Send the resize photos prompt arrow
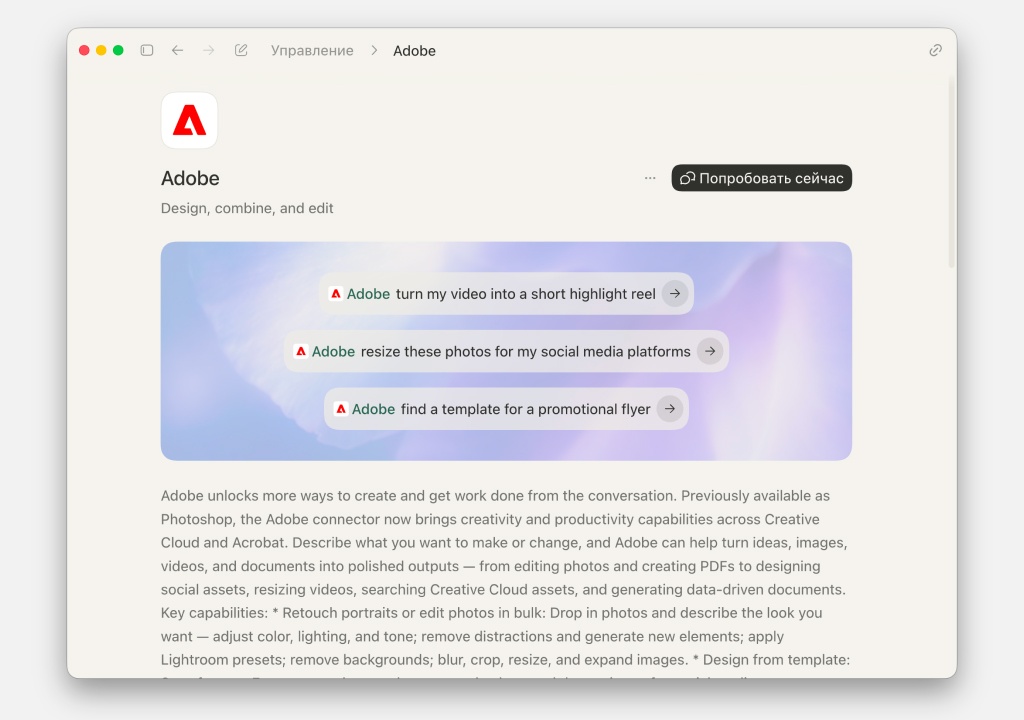 (x=710, y=351)
